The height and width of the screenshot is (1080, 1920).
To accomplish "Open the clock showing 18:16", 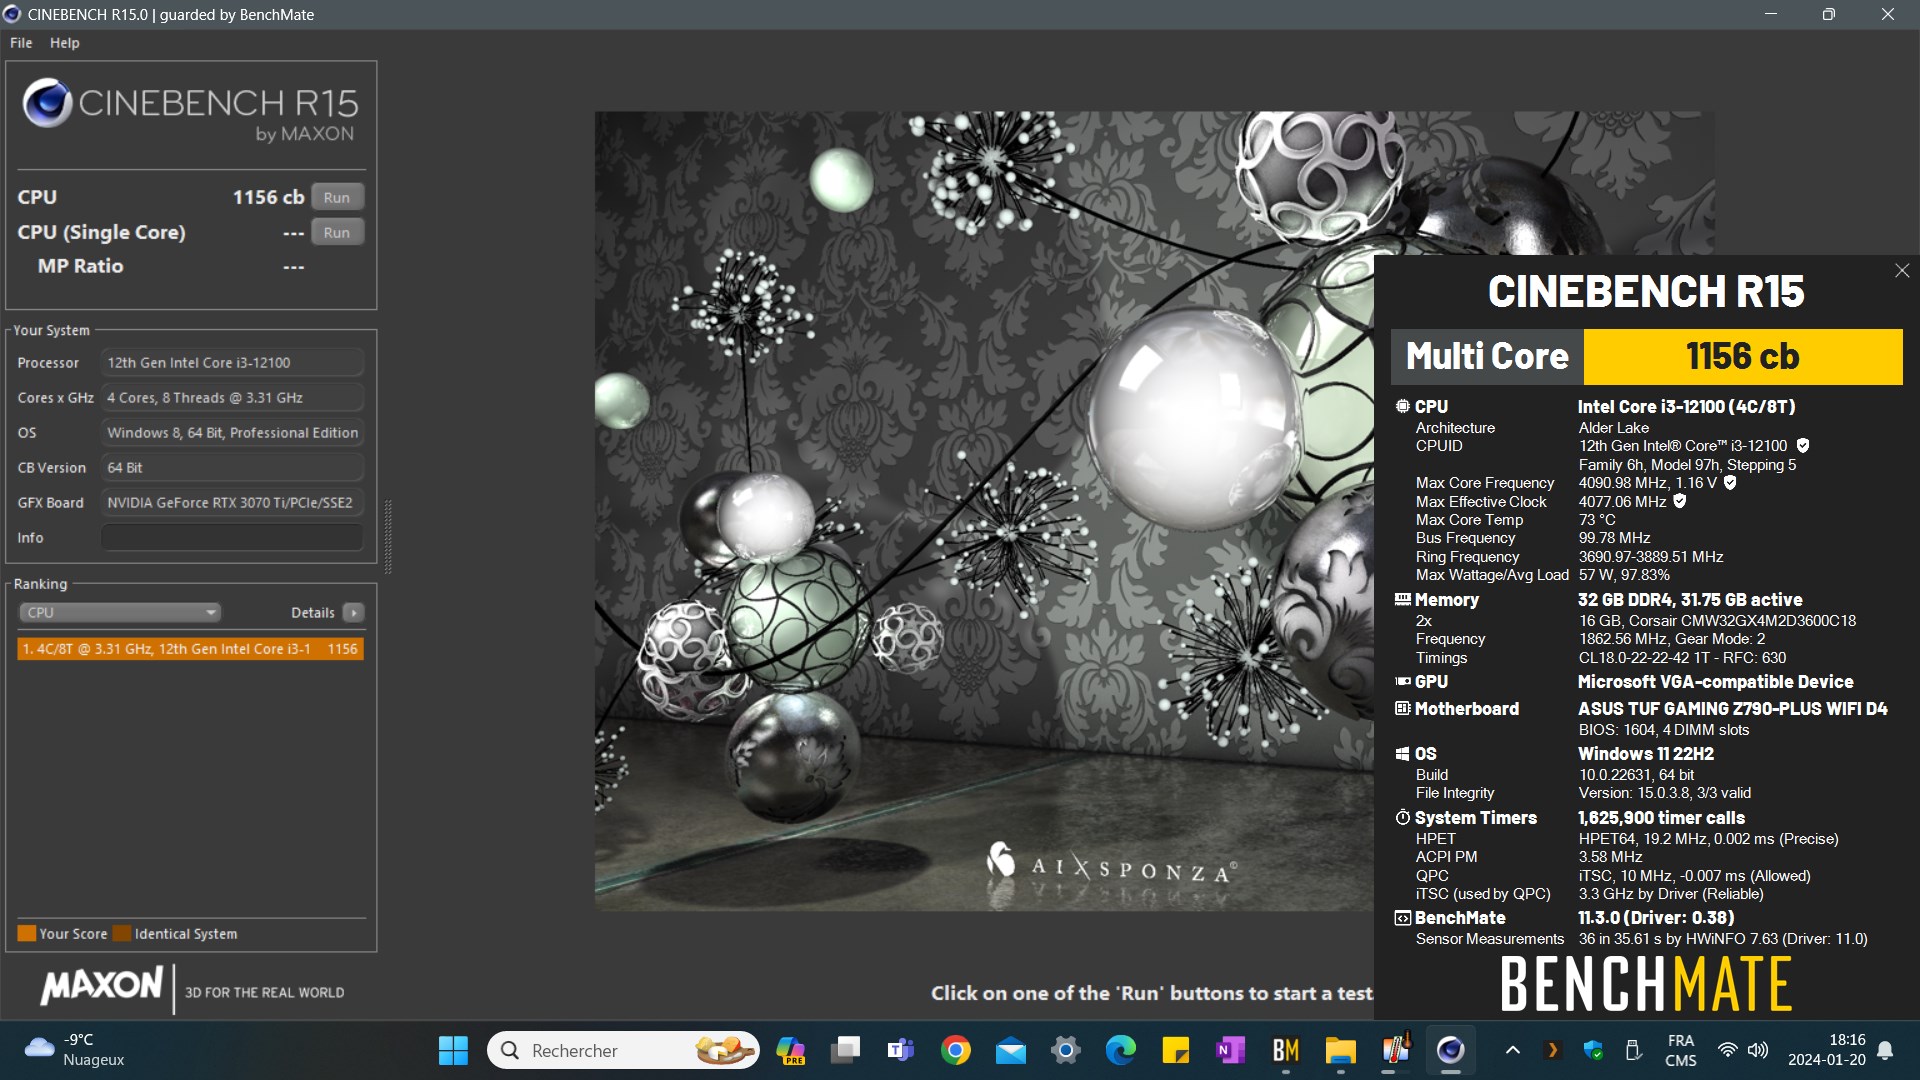I will tap(1827, 1051).
